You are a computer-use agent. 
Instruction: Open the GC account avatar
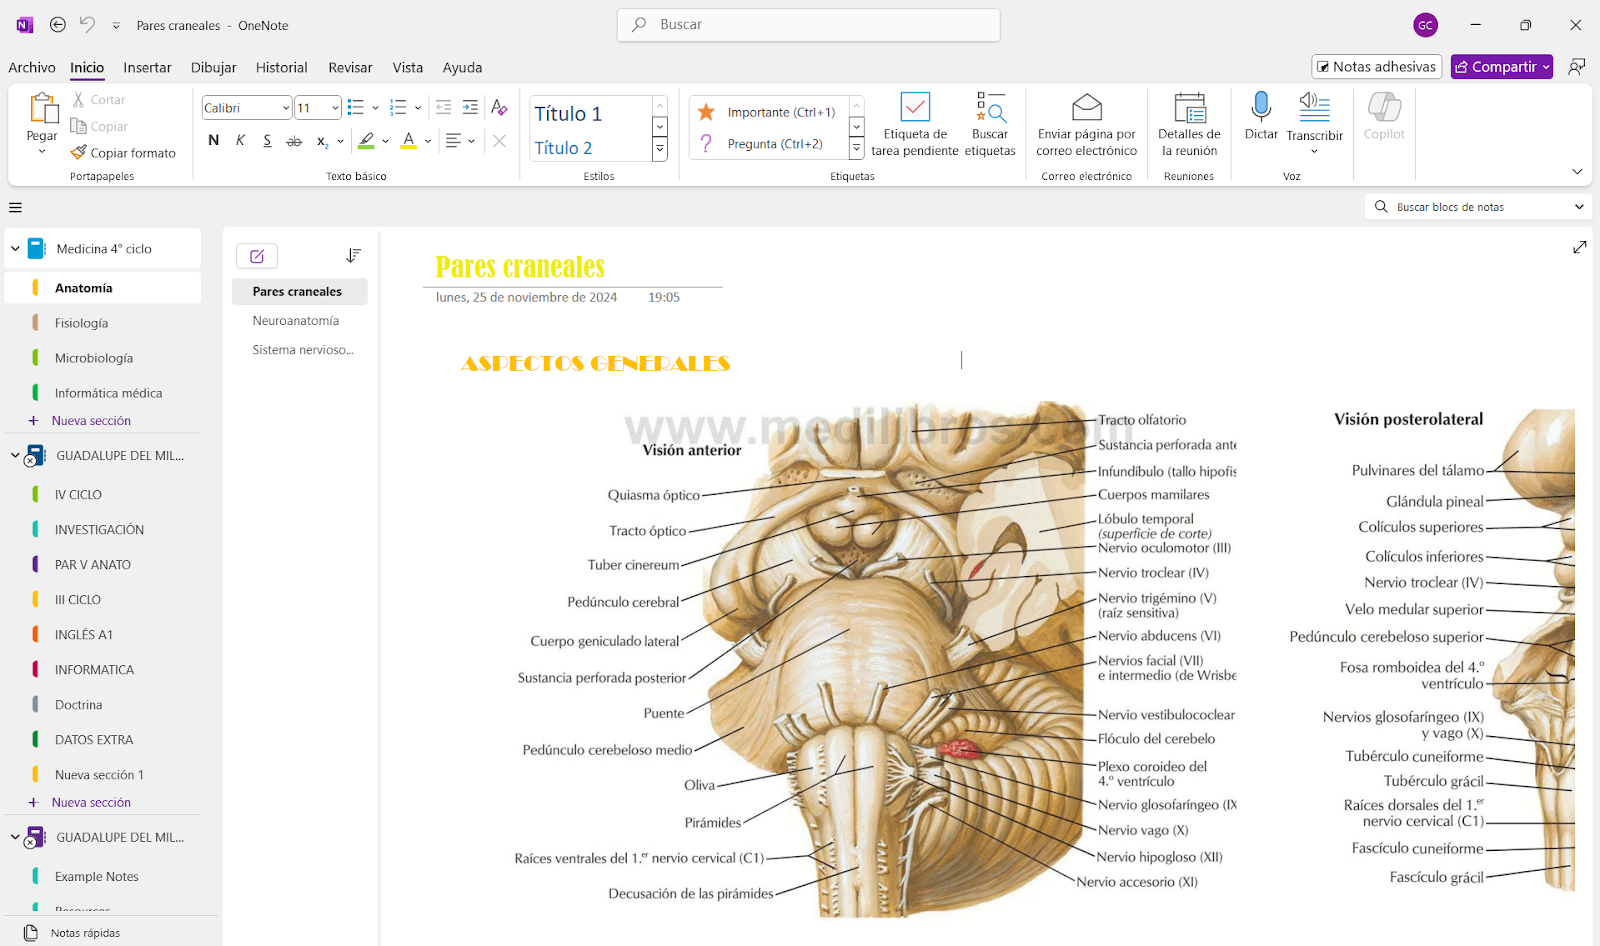[x=1425, y=25]
